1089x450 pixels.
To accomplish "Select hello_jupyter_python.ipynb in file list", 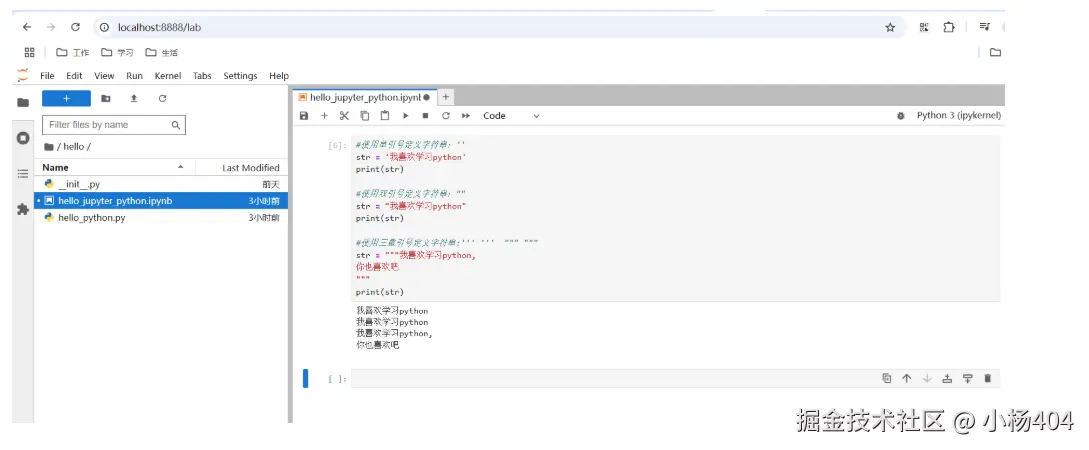I will click(161, 201).
